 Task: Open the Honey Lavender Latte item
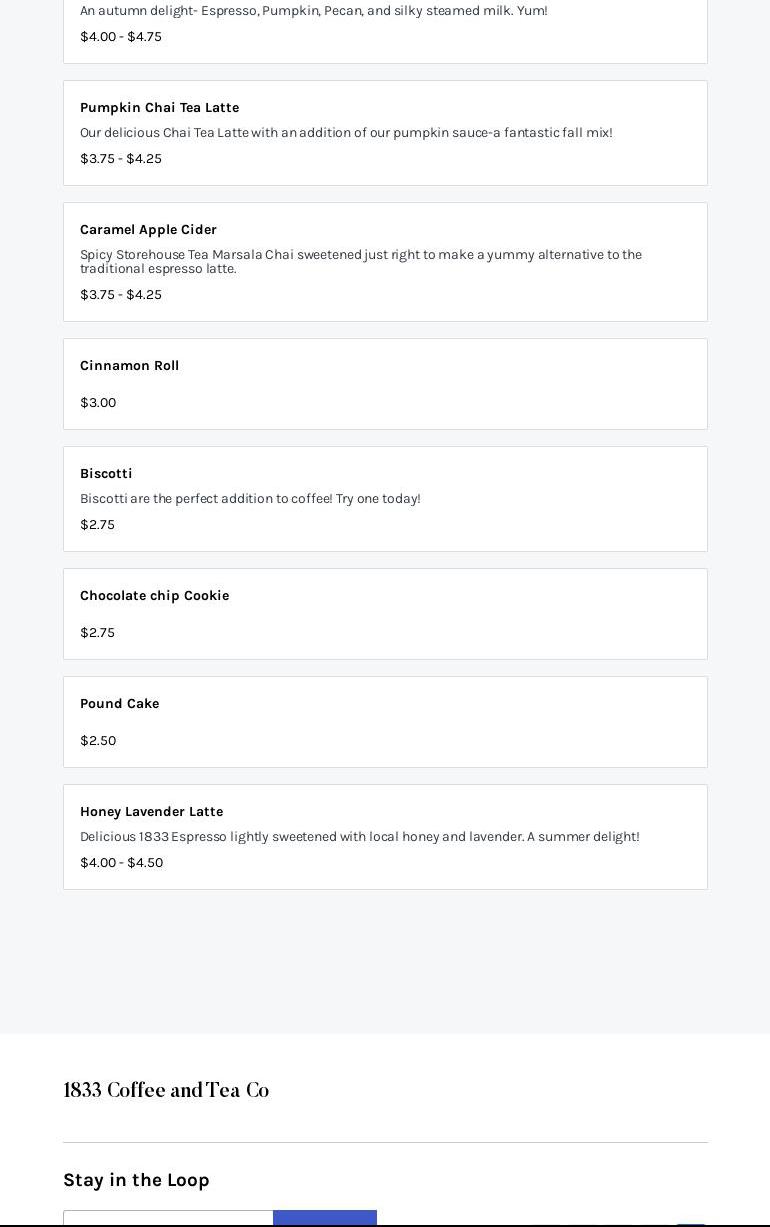click(151, 812)
